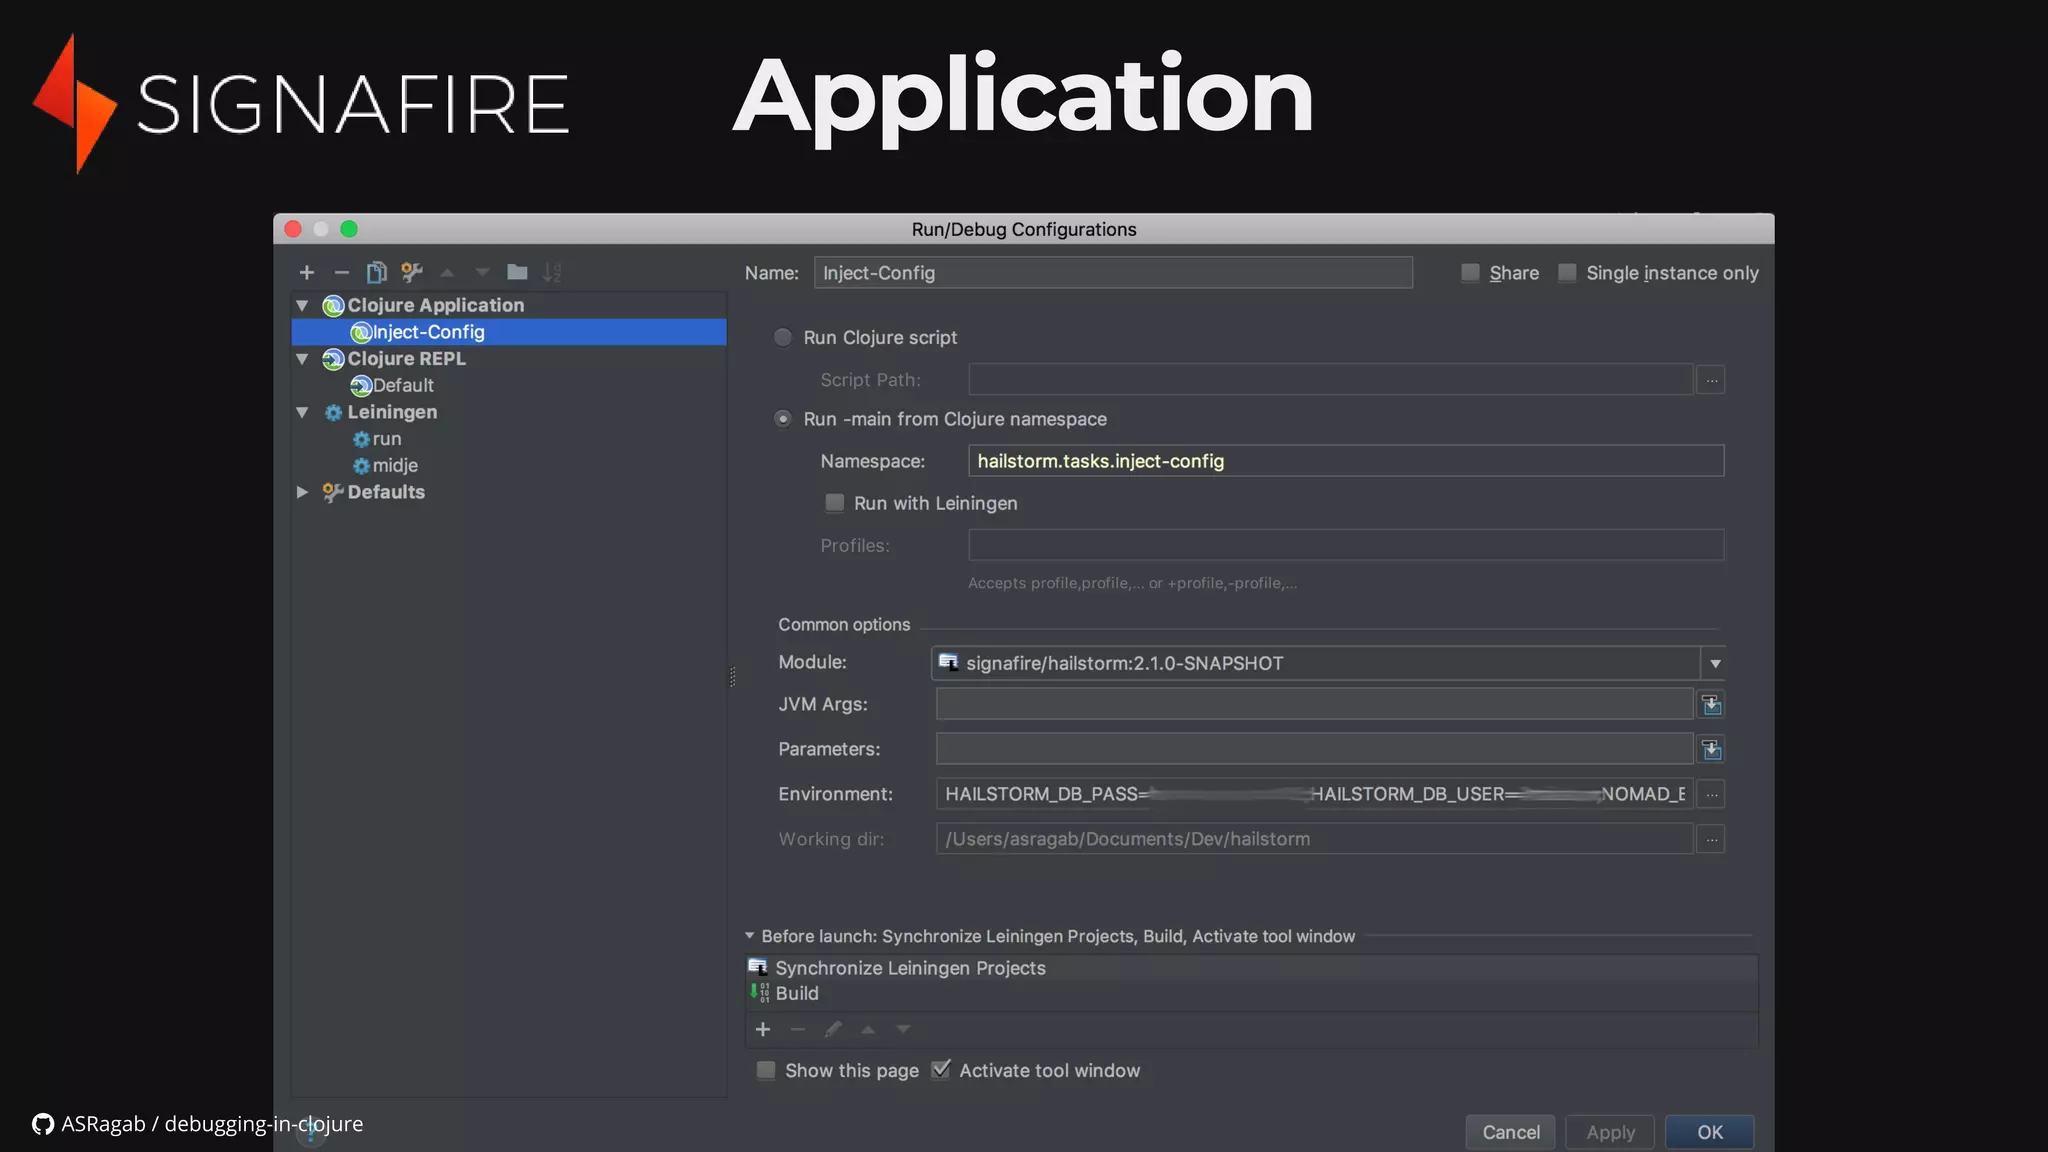Click the Clojure REPL group icon
The height and width of the screenshot is (1152, 2048).
(x=333, y=359)
